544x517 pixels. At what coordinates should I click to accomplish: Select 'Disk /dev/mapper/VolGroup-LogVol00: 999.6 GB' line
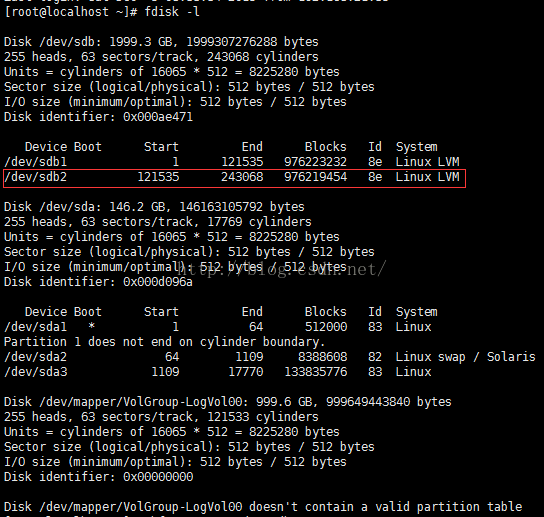(x=228, y=402)
